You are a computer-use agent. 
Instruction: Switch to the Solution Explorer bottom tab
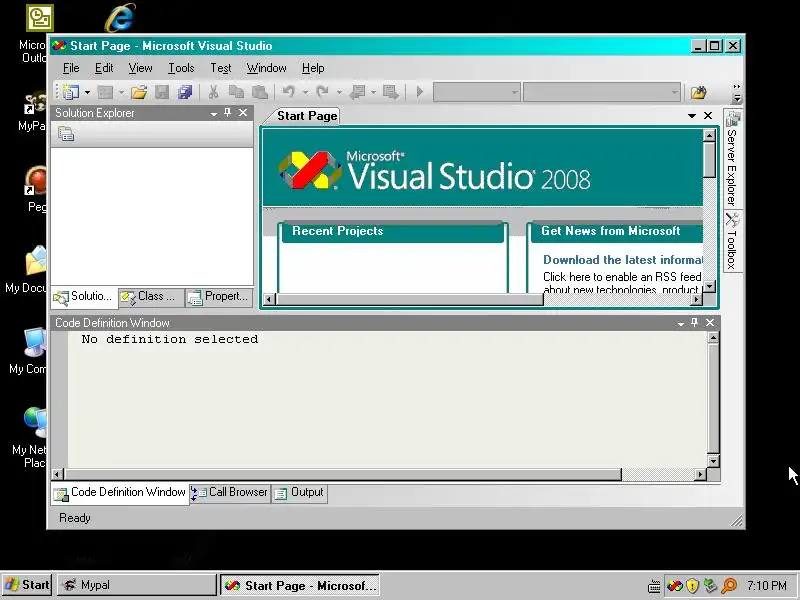[84, 297]
